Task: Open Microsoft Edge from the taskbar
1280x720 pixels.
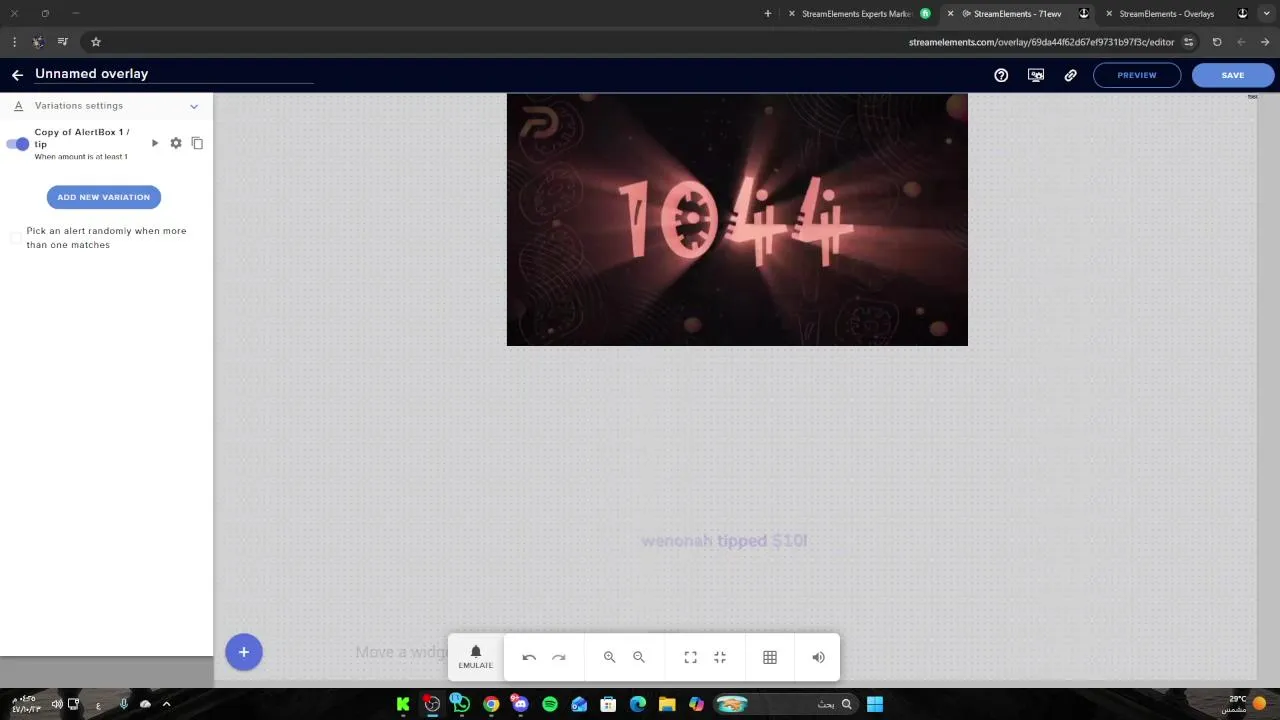Action: (x=638, y=704)
